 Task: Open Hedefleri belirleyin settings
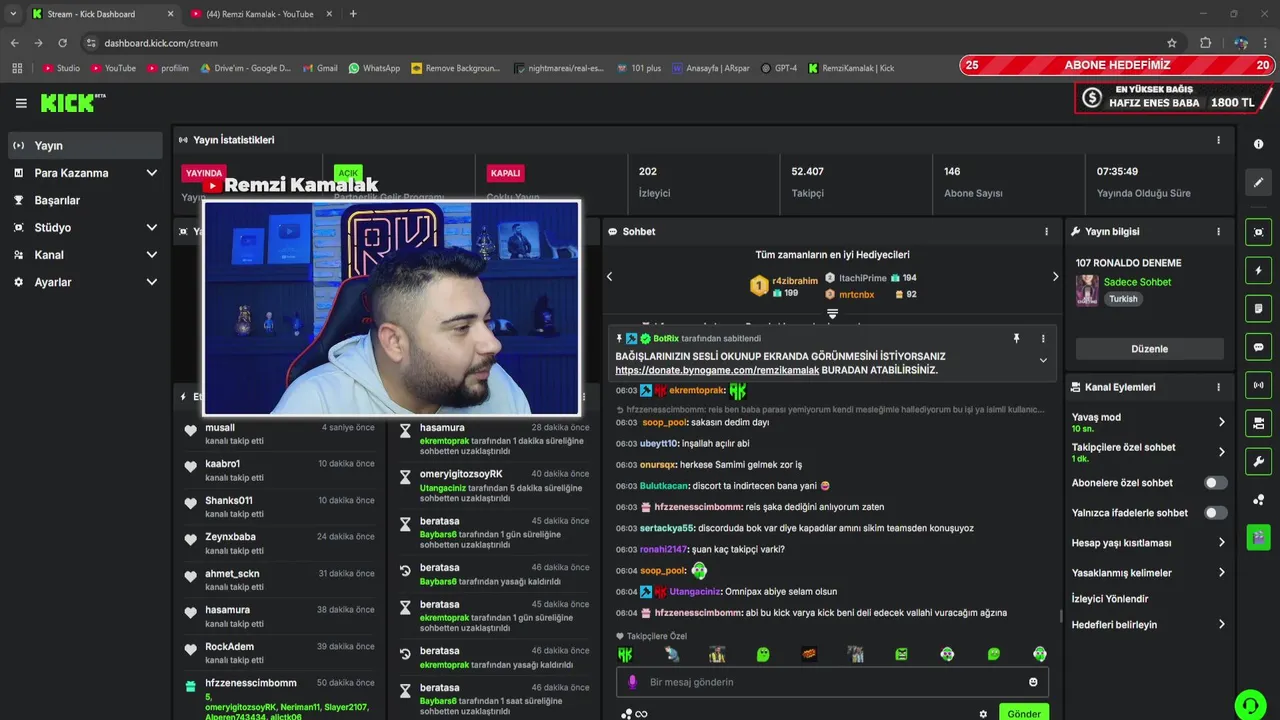[x=1148, y=625]
